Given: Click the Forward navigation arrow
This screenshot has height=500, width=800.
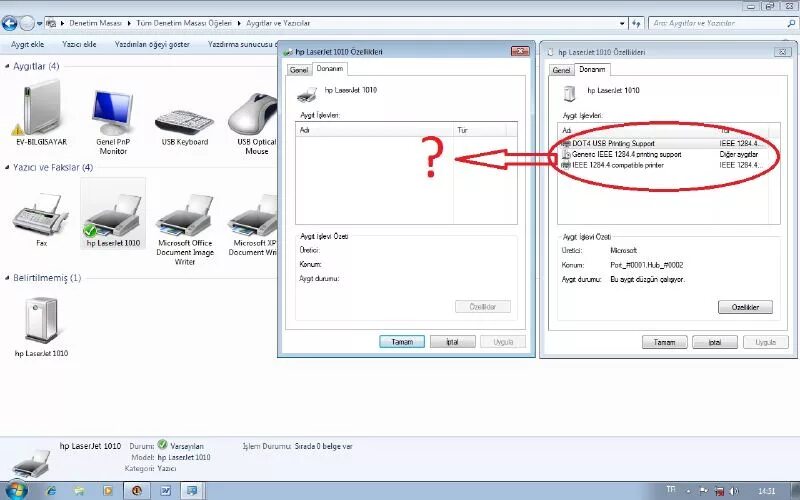Looking at the screenshot, I should coord(27,23).
